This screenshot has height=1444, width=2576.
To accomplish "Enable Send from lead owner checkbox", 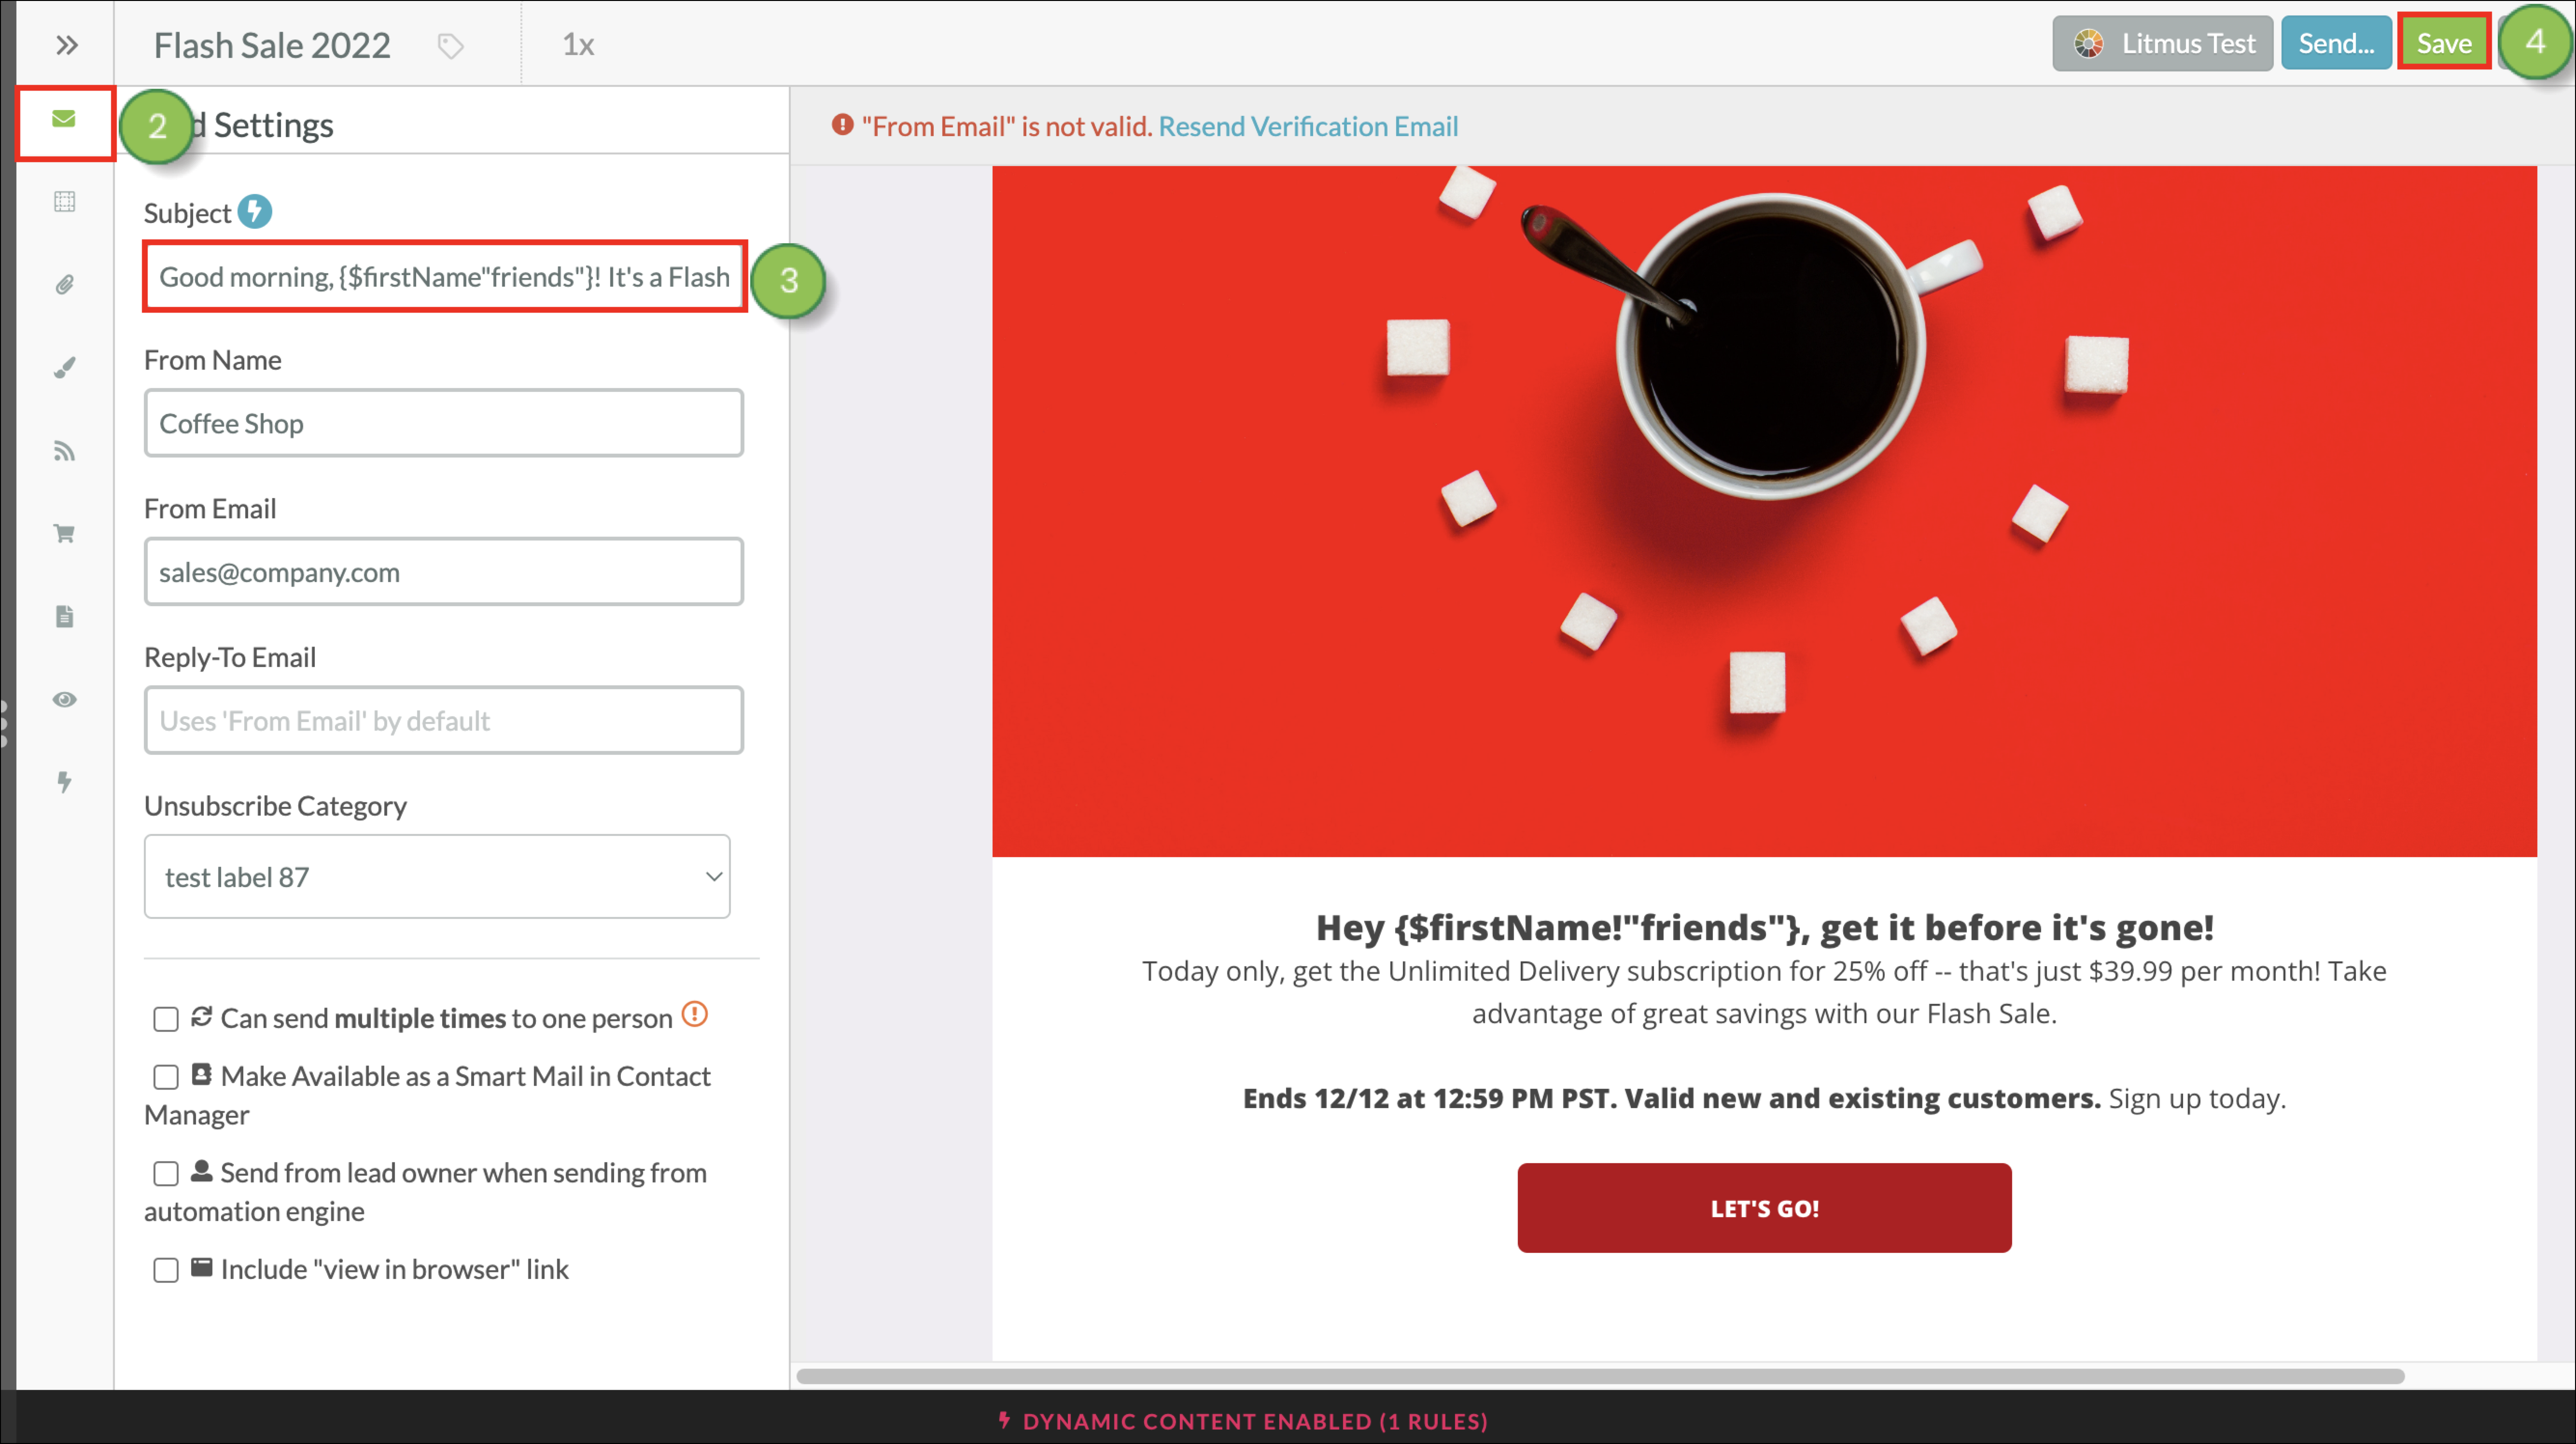I will [x=166, y=1174].
